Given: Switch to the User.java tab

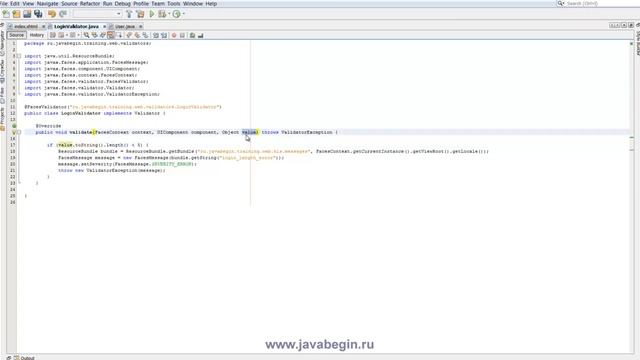Looking at the screenshot, I should click(124, 27).
